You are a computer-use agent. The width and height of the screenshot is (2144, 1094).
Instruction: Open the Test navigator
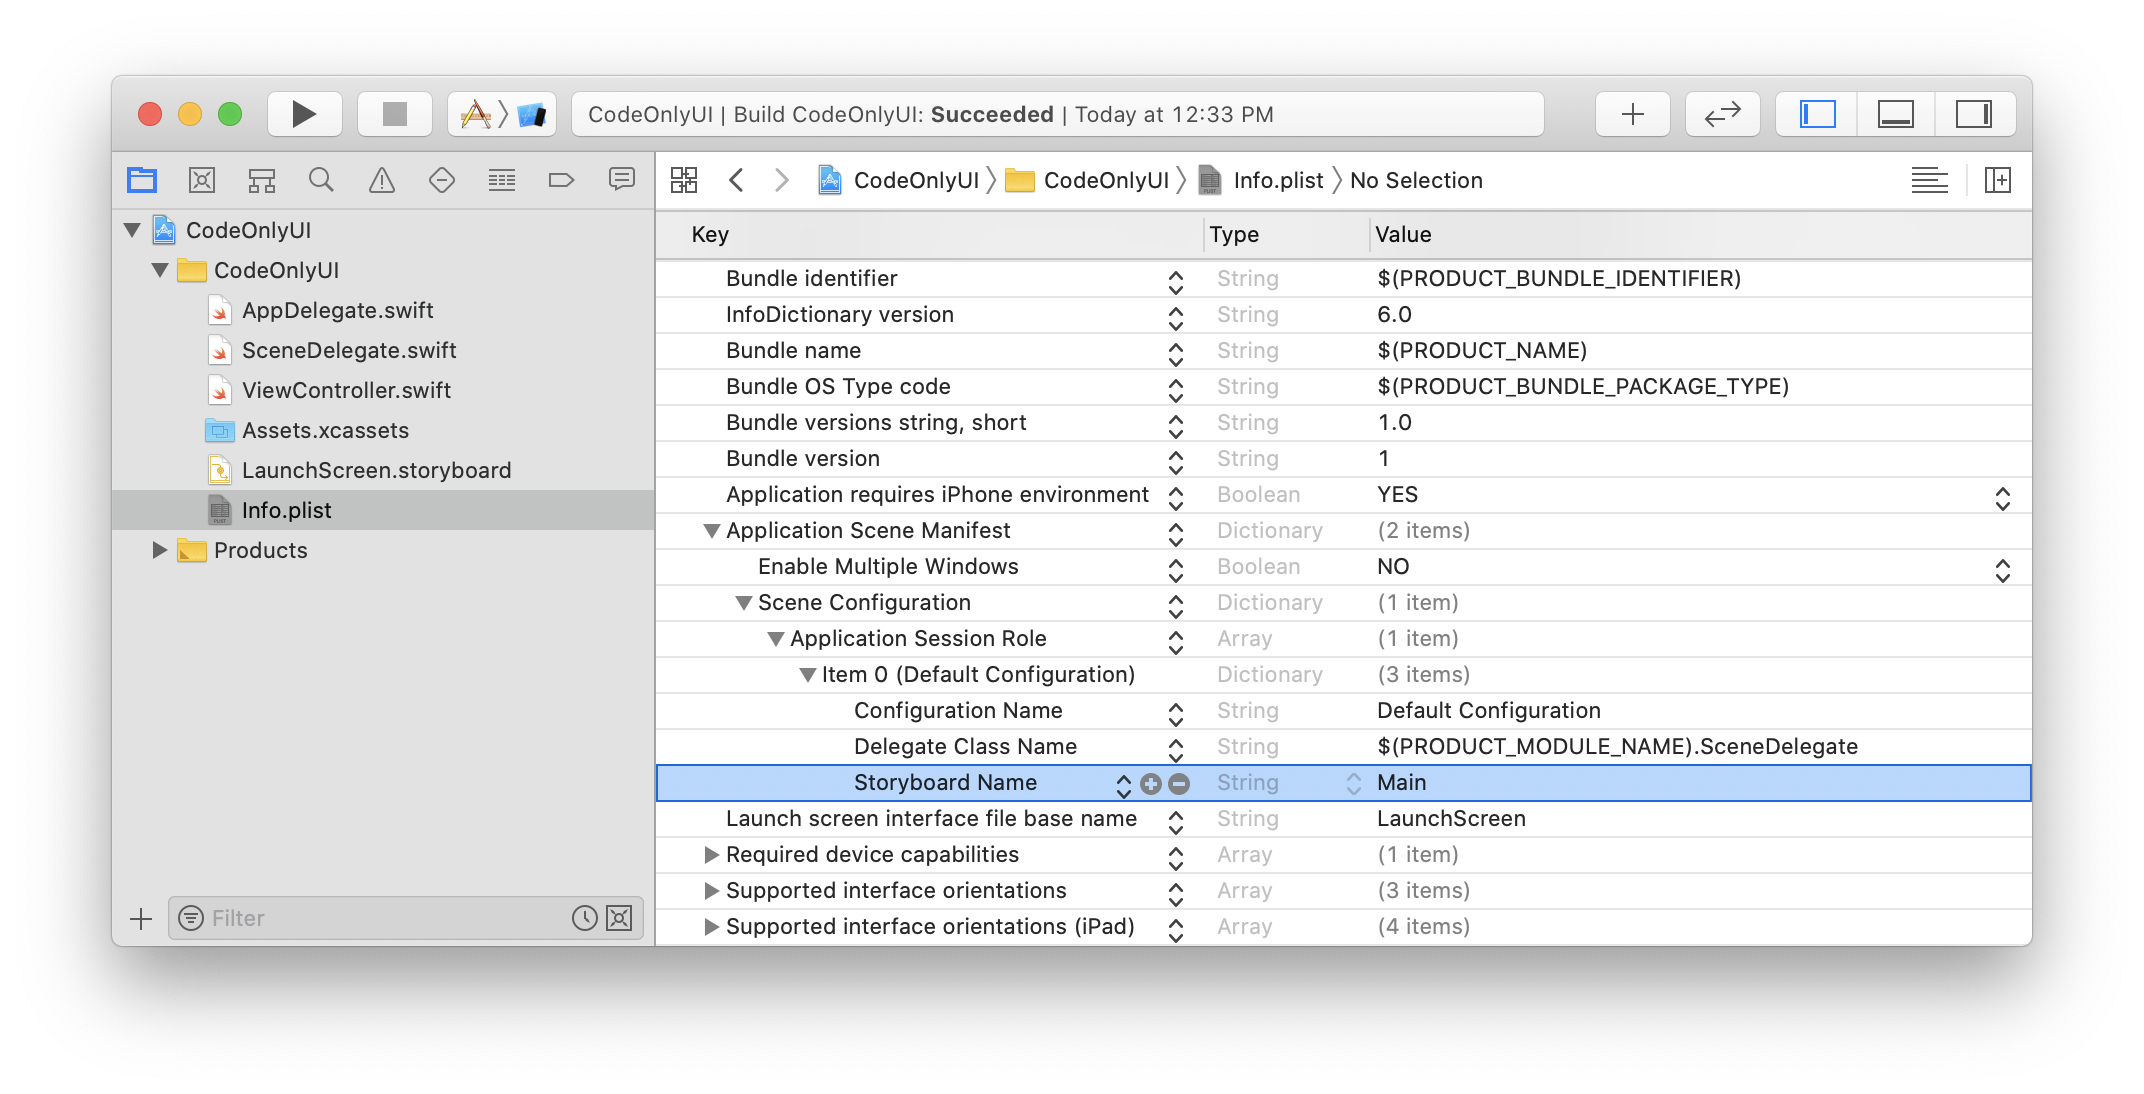(442, 180)
